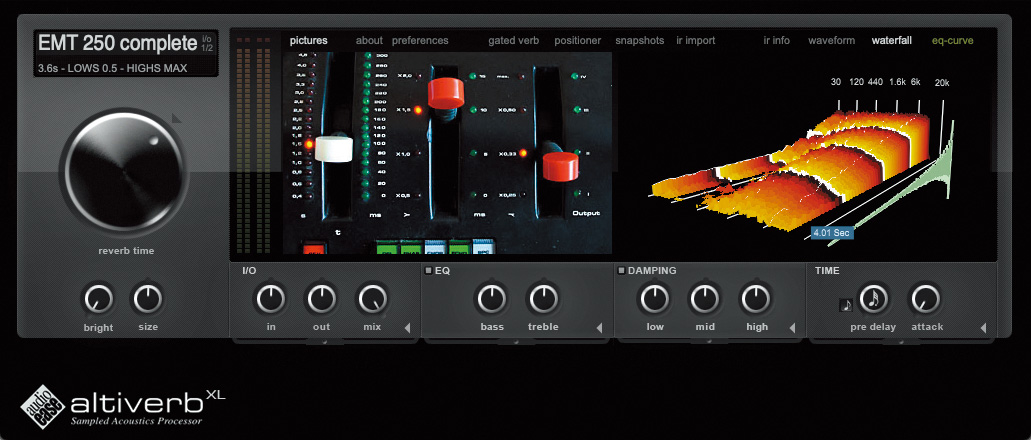Click the 20k frequency label
The image size is (1031, 440).
(x=942, y=83)
